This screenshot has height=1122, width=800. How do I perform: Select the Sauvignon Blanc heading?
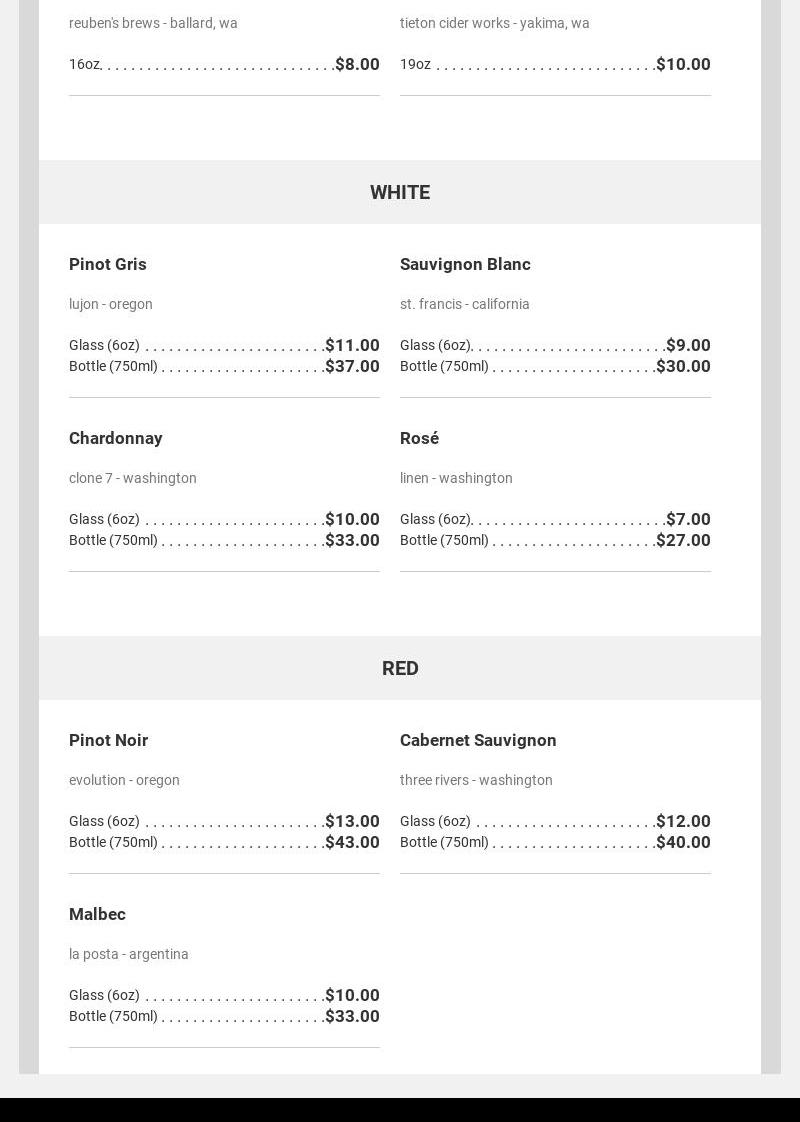465,264
